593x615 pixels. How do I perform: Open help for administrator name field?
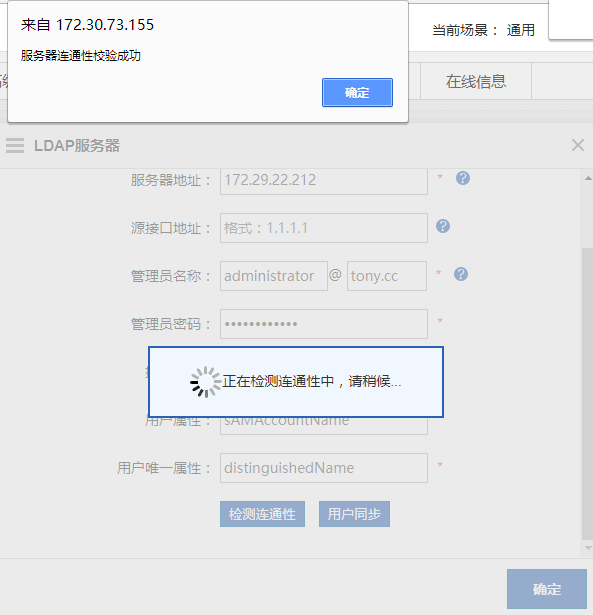(x=461, y=274)
